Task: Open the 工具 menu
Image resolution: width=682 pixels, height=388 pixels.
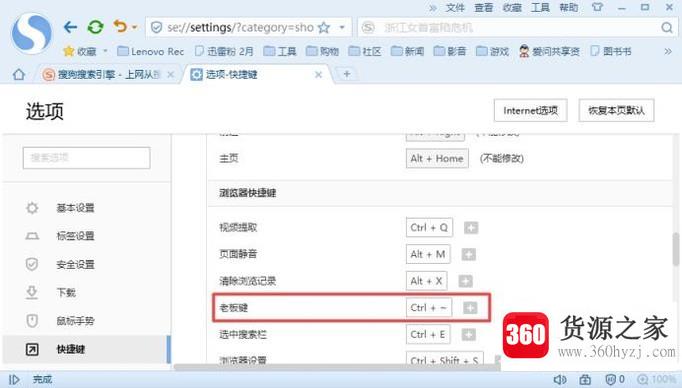Action: coord(540,7)
